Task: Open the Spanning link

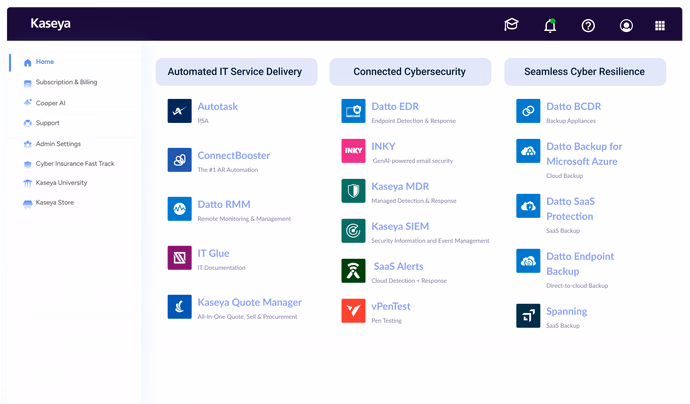Action: (566, 312)
